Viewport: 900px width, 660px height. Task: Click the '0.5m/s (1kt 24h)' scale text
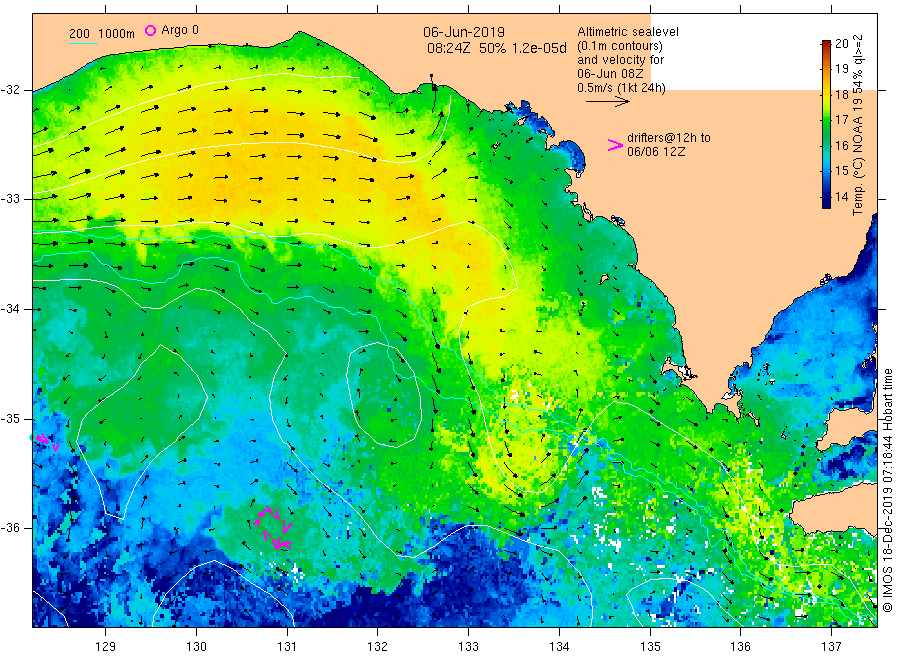[621, 88]
